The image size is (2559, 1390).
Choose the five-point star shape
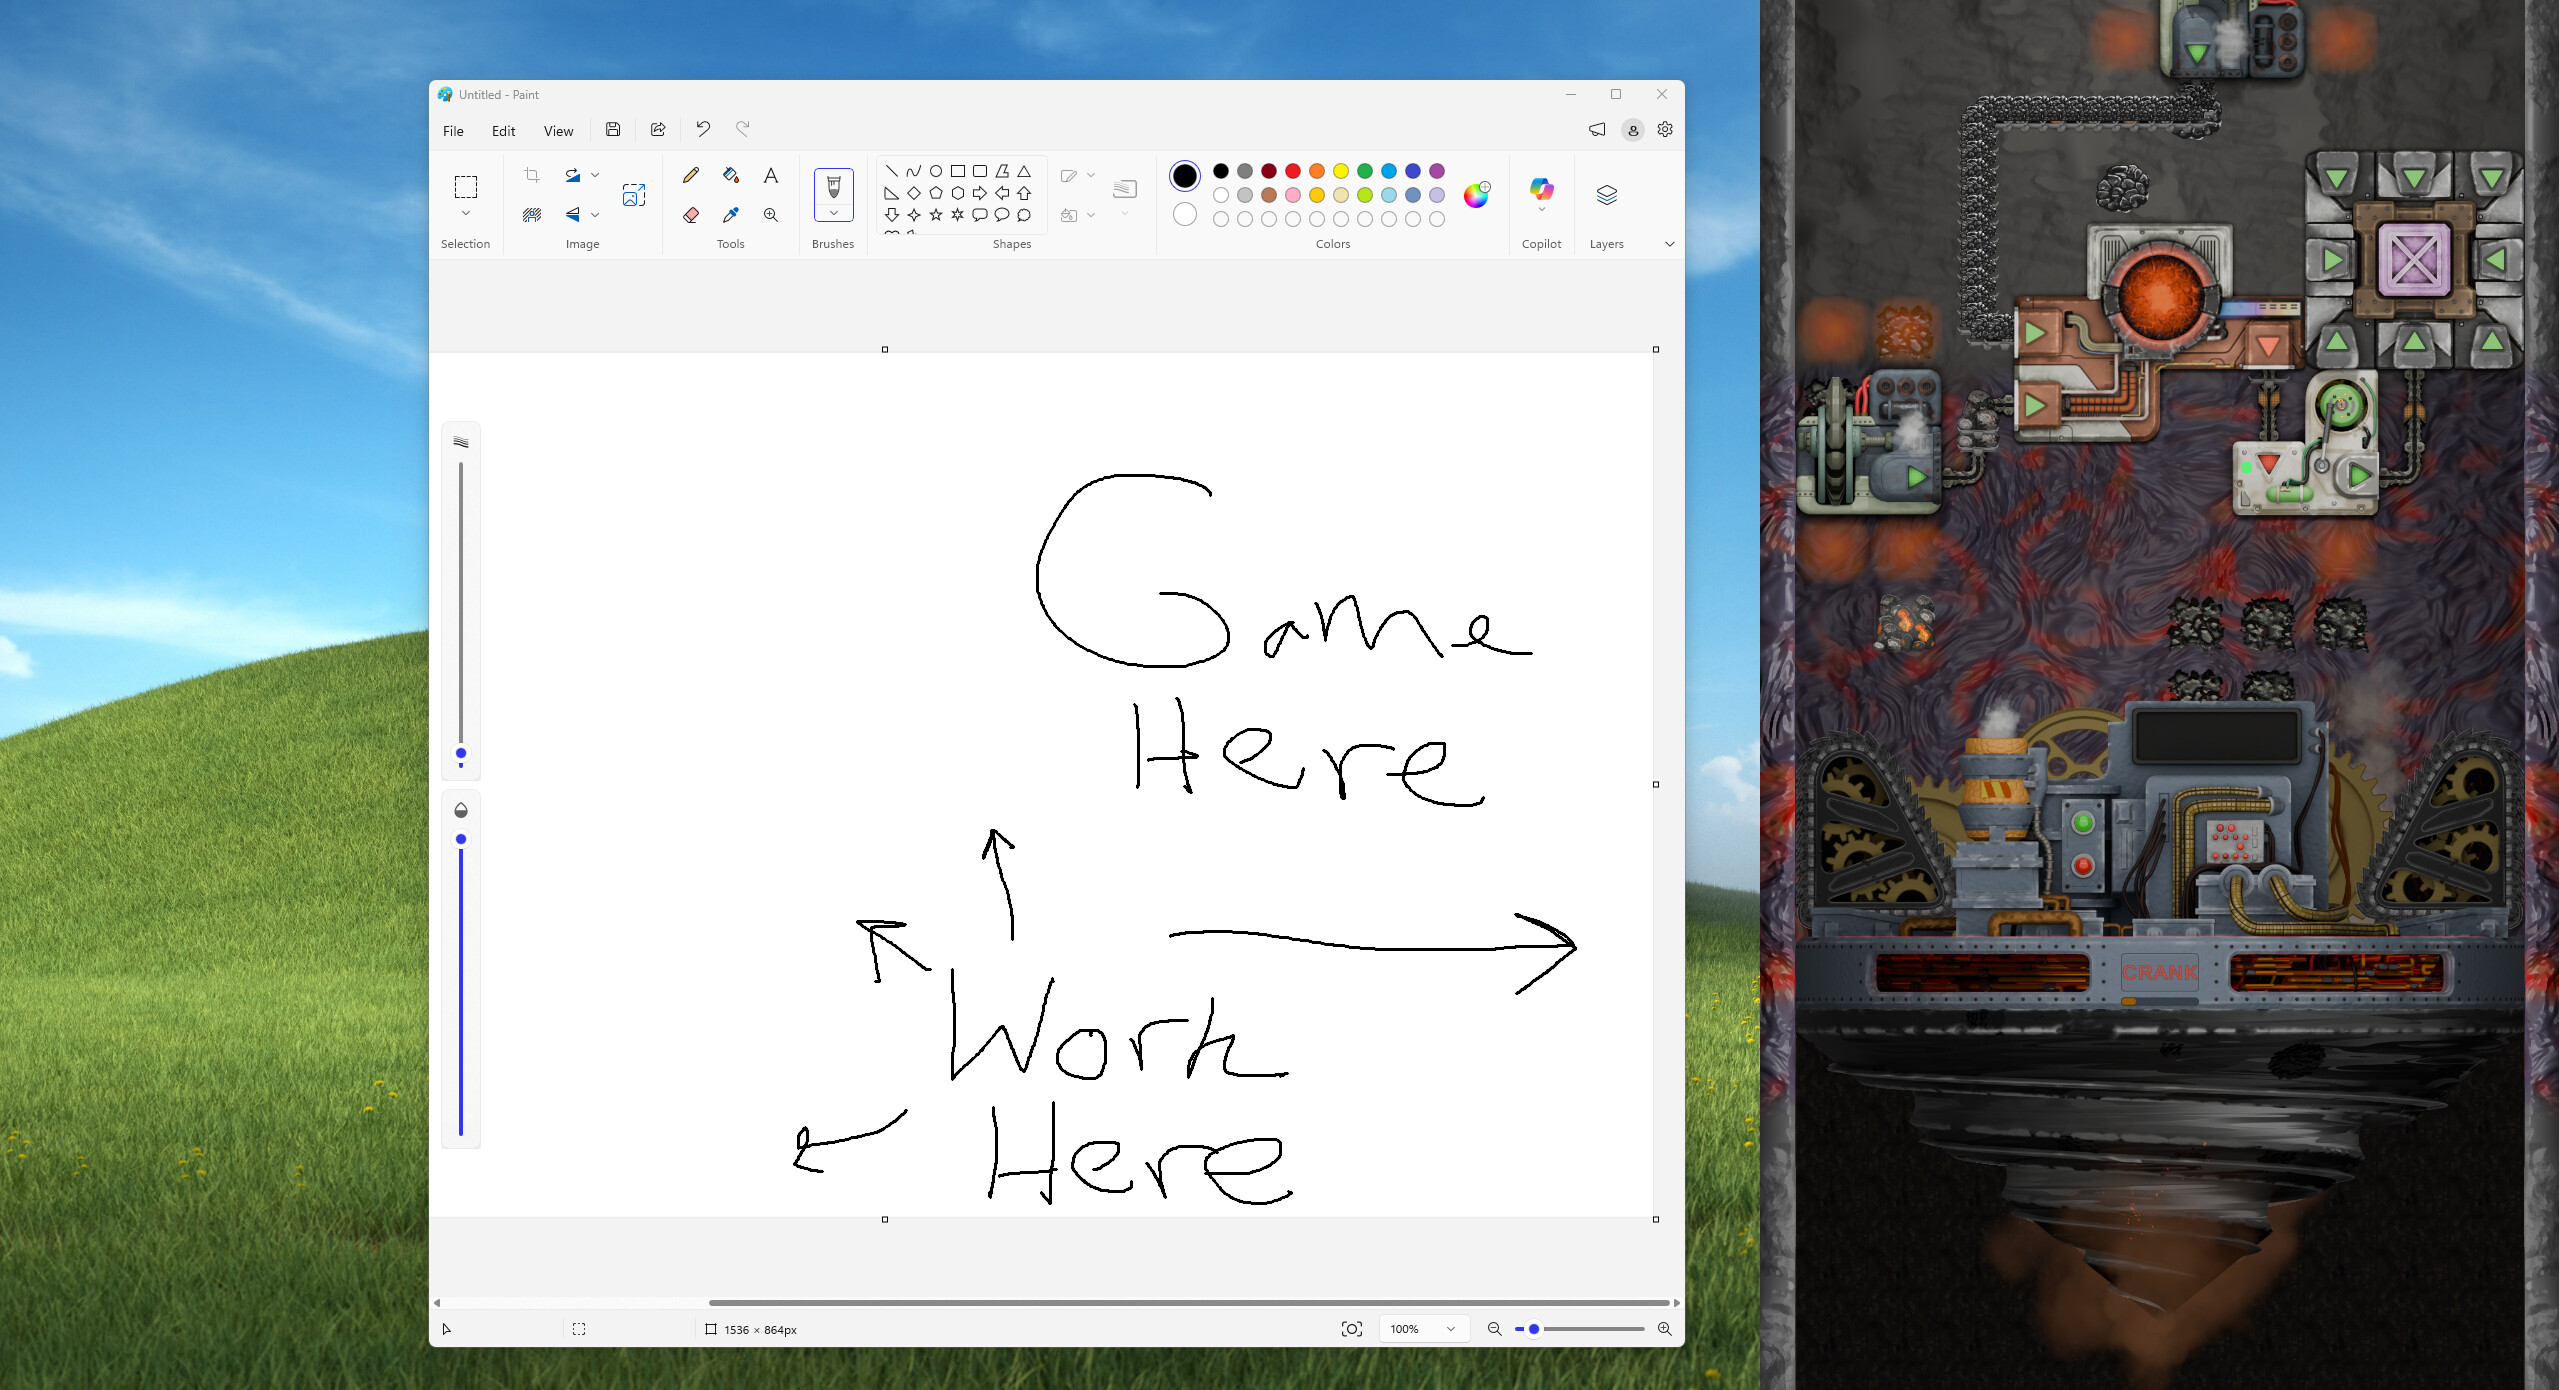[x=936, y=215]
